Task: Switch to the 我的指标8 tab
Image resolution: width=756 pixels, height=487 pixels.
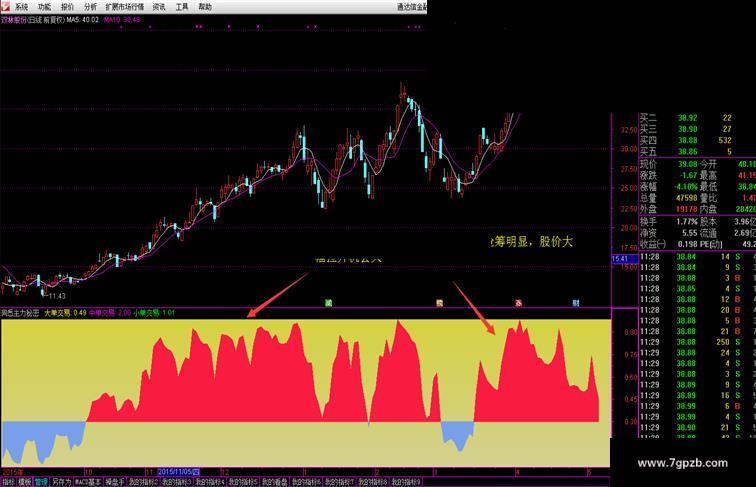Action: pyautogui.click(x=373, y=482)
